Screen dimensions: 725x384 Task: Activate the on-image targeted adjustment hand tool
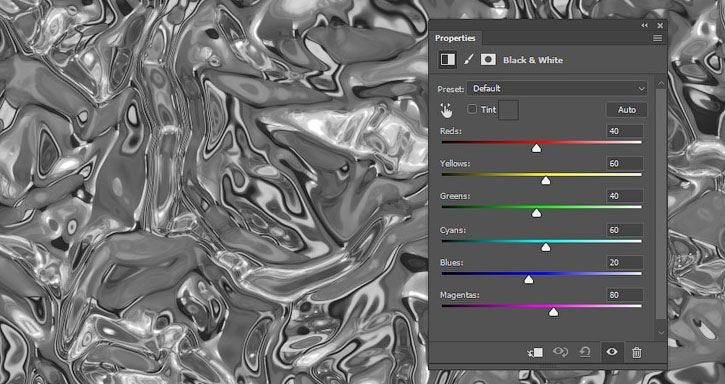coord(446,110)
